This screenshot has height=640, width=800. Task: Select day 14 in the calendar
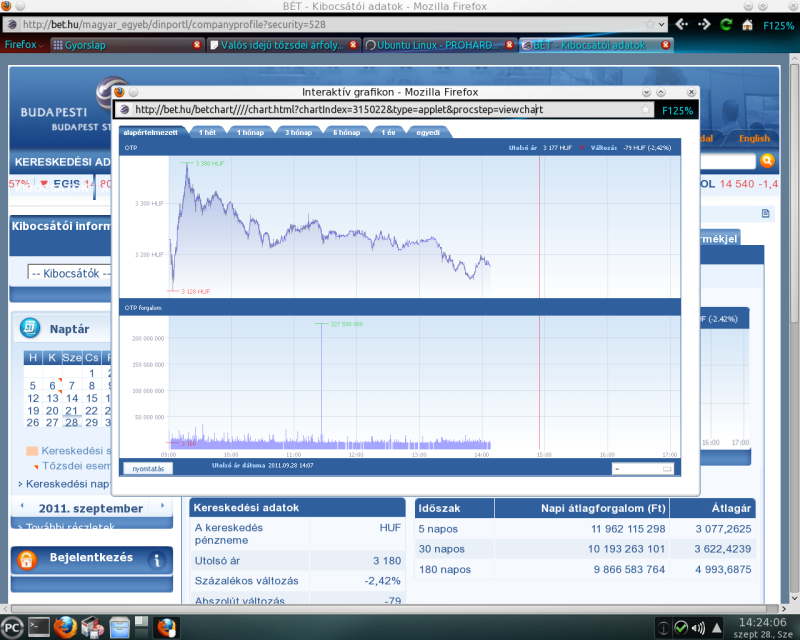point(72,398)
